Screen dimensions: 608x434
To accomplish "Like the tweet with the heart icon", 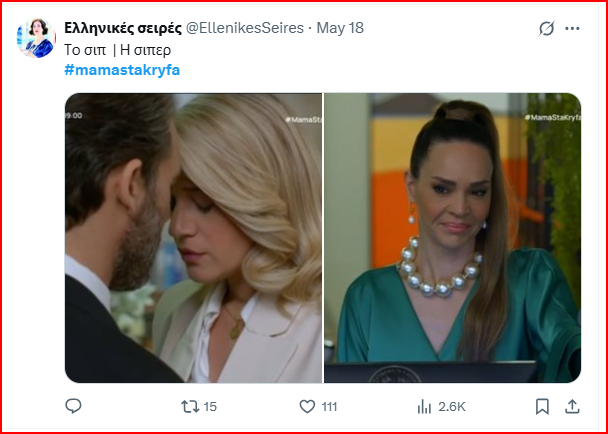I will pyautogui.click(x=308, y=406).
